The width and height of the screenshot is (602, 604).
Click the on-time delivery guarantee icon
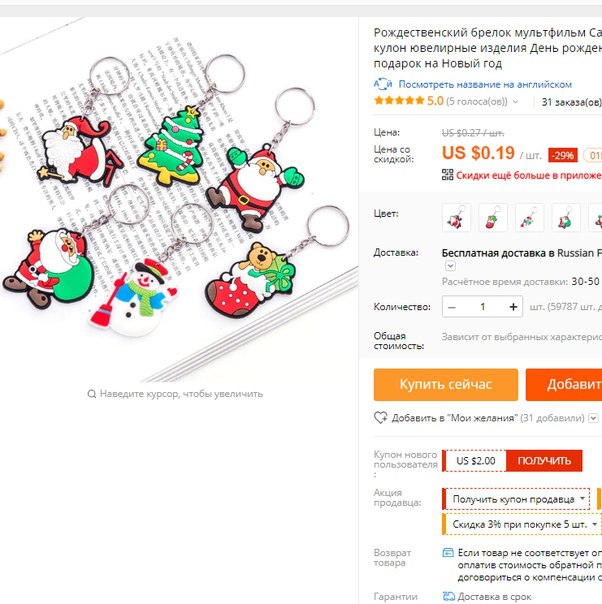click(448, 596)
